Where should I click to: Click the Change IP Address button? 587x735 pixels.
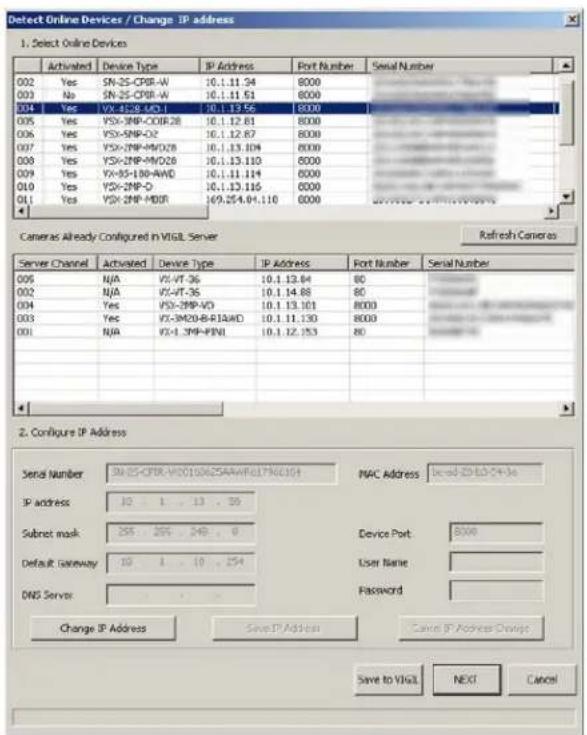[x=103, y=628]
